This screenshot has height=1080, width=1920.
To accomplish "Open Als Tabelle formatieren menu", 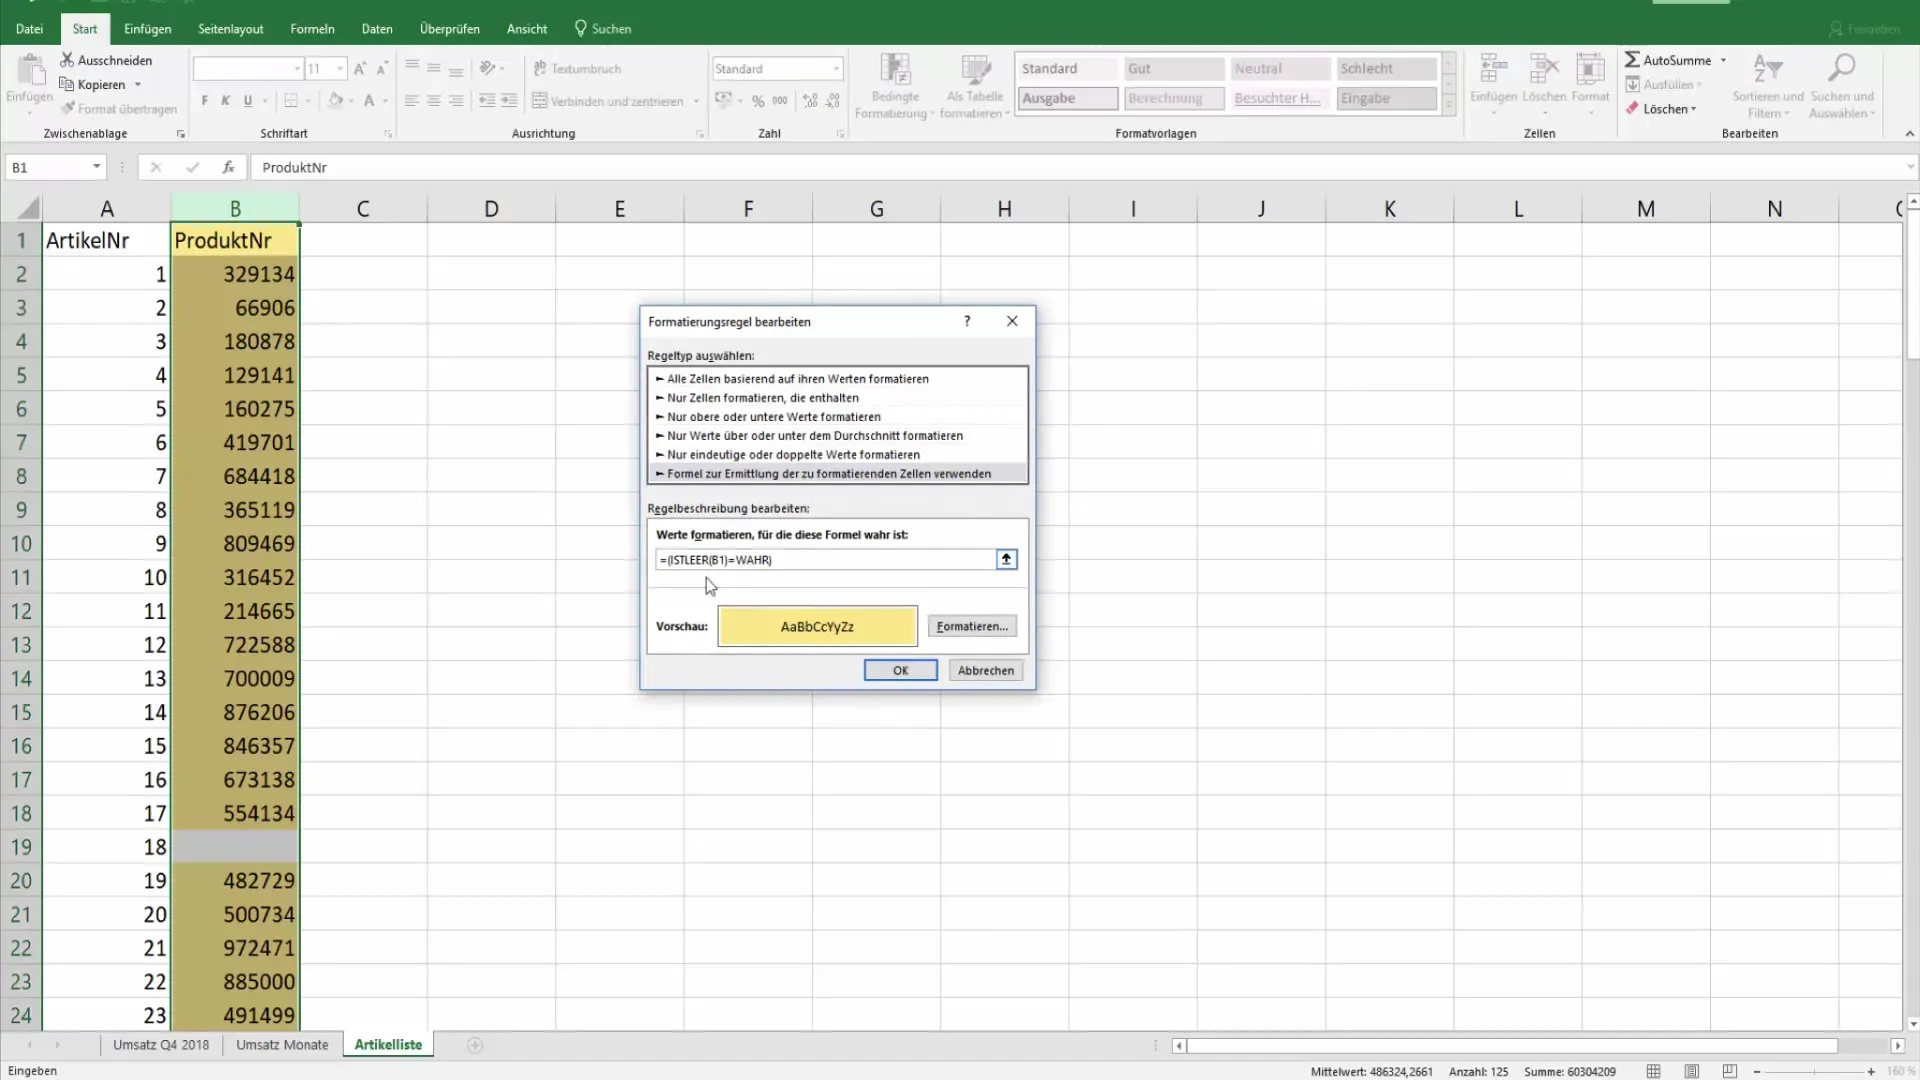I will coord(975,86).
